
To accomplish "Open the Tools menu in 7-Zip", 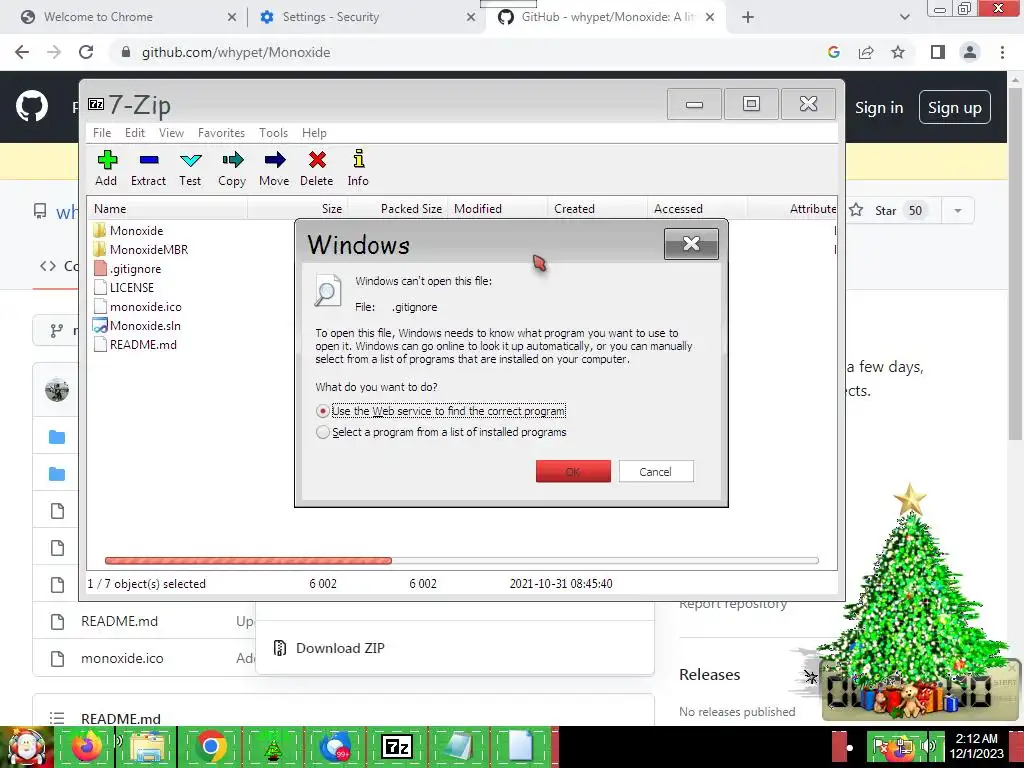I will coord(273,133).
